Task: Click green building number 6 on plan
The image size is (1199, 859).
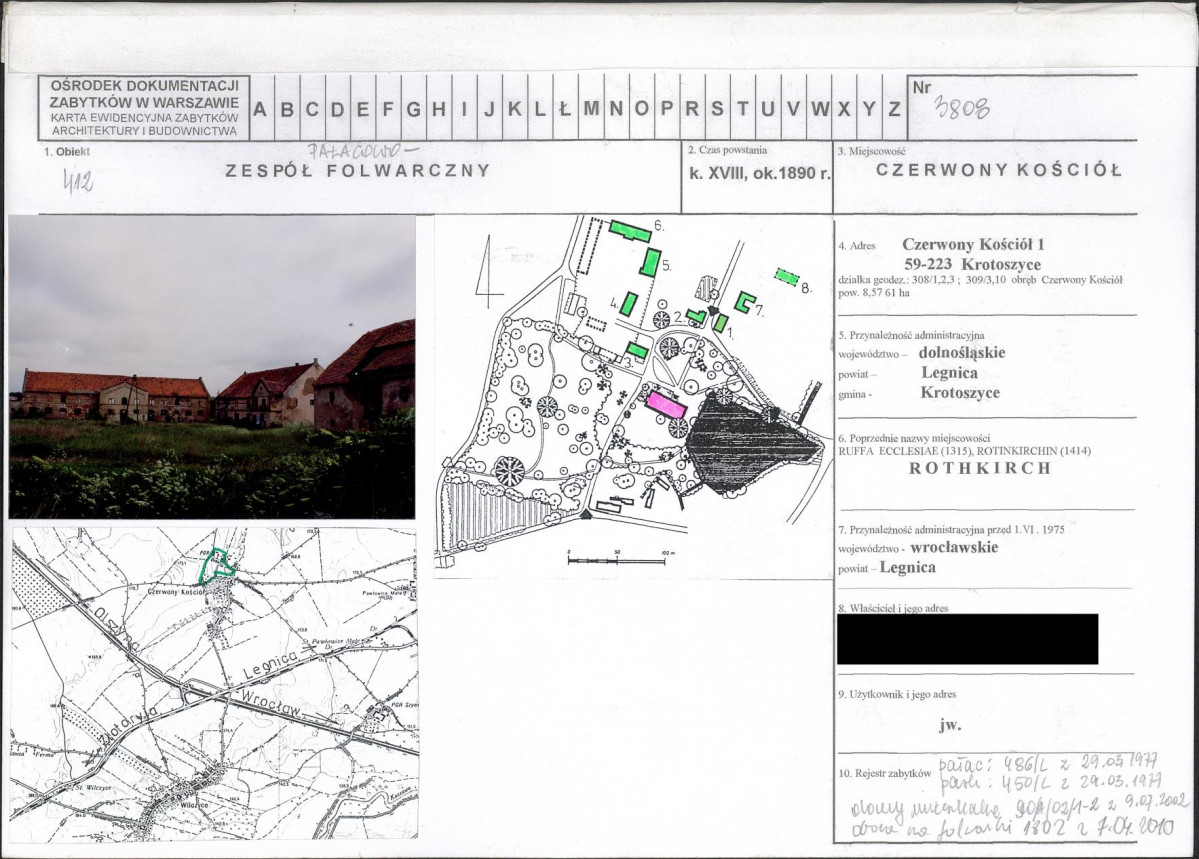Action: point(630,230)
